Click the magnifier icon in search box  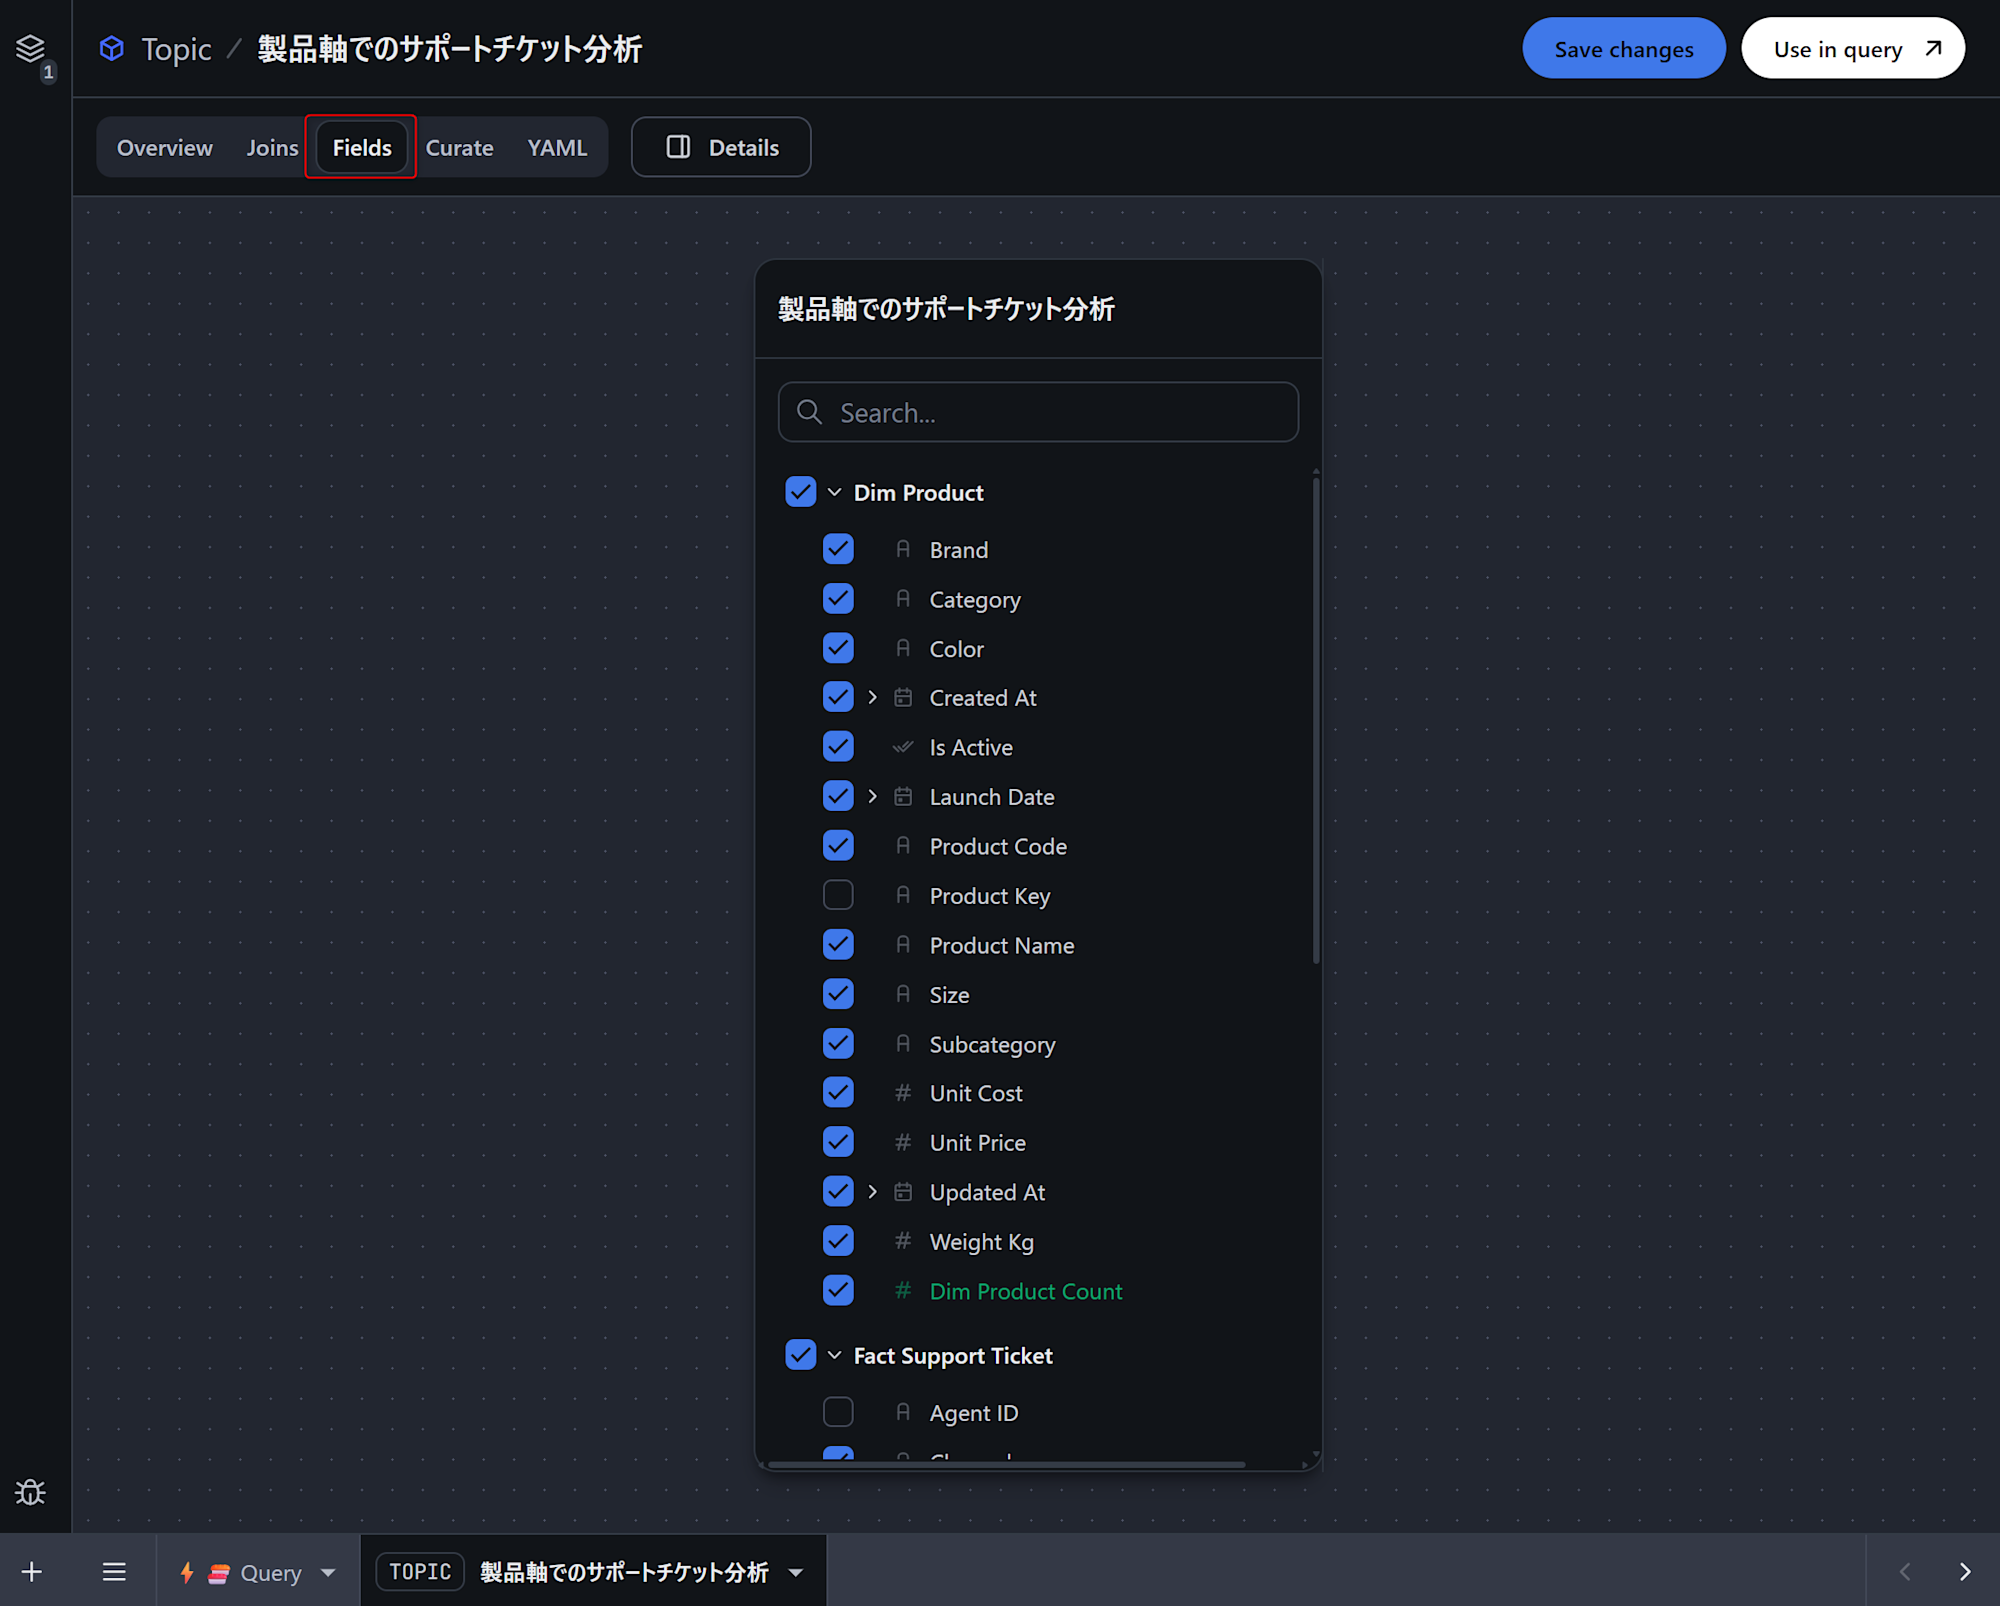[809, 412]
